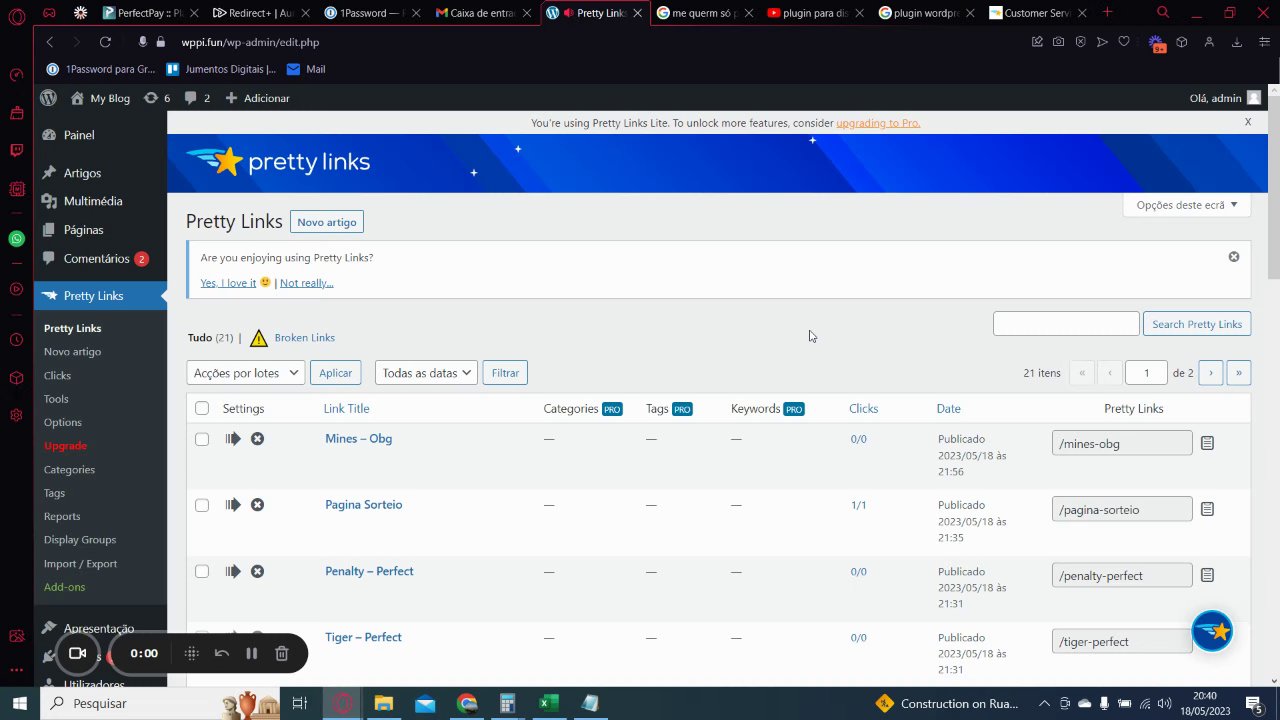Sort by the Clicks column header

863,408
